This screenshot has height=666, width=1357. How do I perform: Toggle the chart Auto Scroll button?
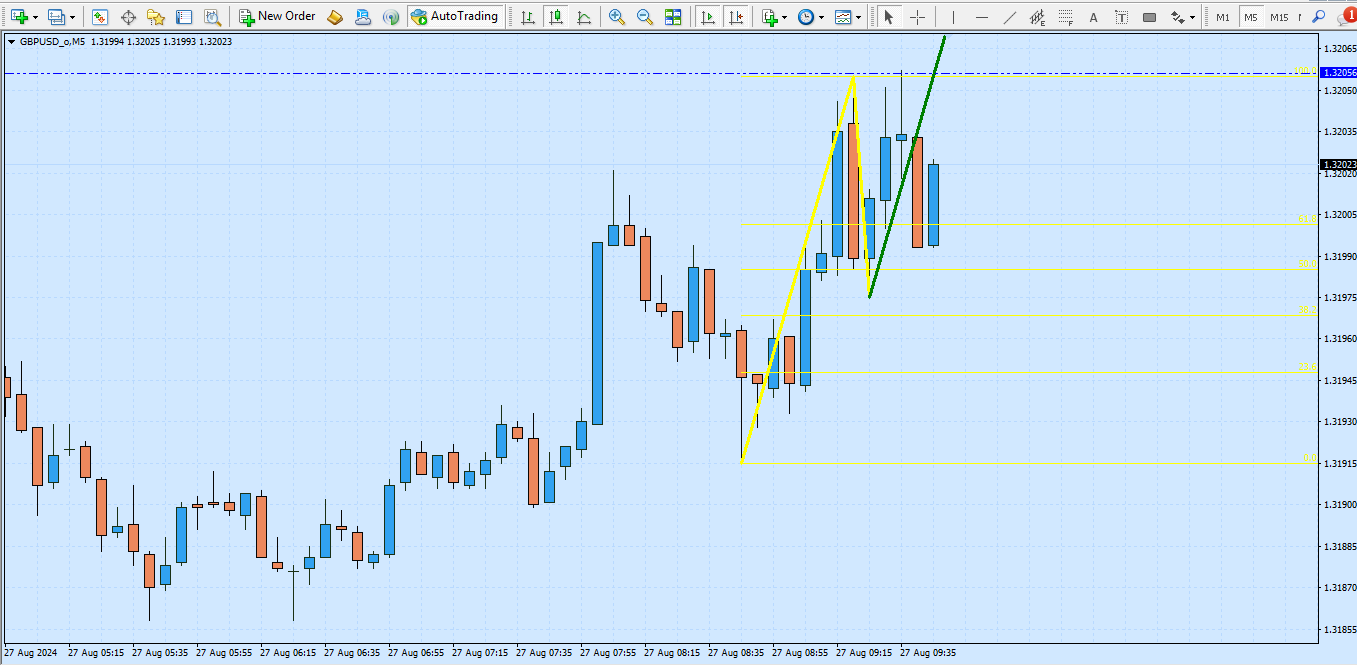coord(708,17)
